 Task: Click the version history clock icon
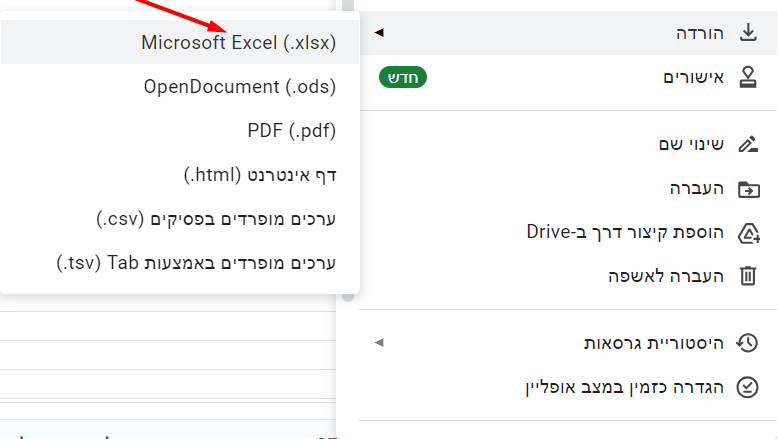click(747, 343)
